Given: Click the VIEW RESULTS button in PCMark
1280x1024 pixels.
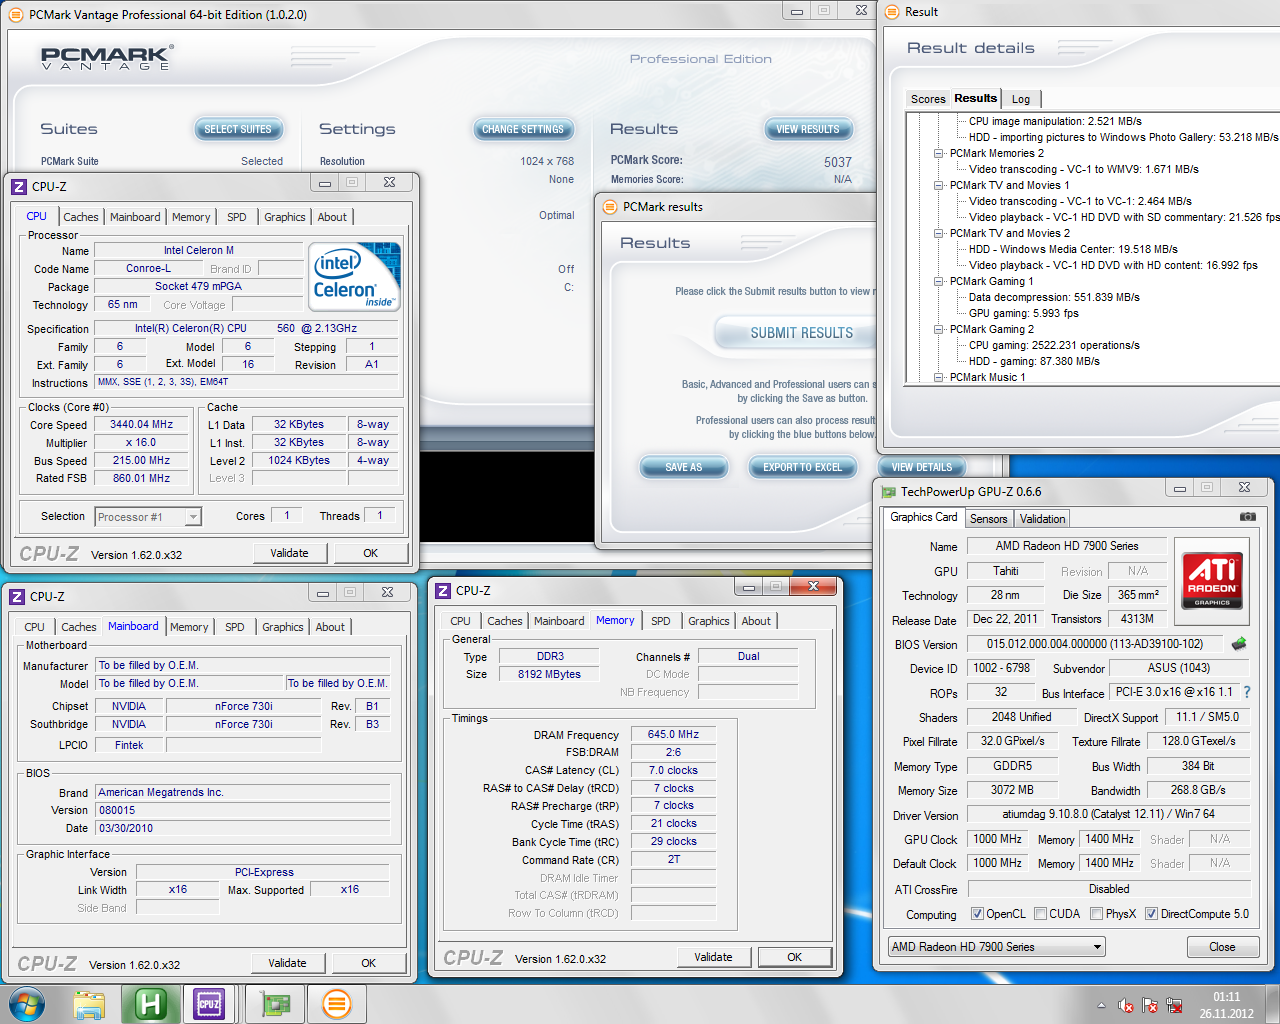Looking at the screenshot, I should coord(808,129).
